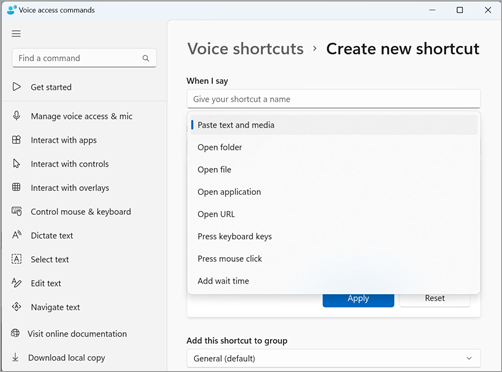Choose Press keyboard keys action
Viewport: 502px width, 372px height.
(x=334, y=236)
